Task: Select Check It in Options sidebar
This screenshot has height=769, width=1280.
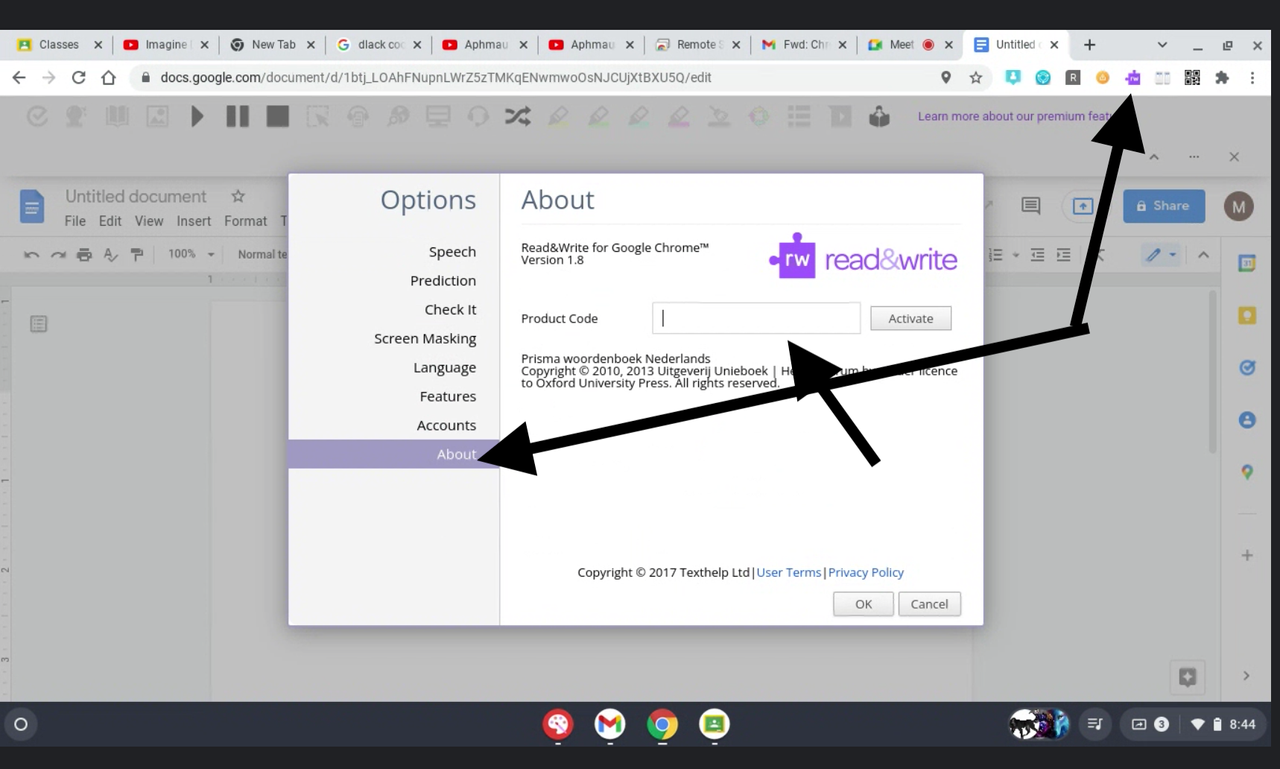Action: (x=450, y=310)
